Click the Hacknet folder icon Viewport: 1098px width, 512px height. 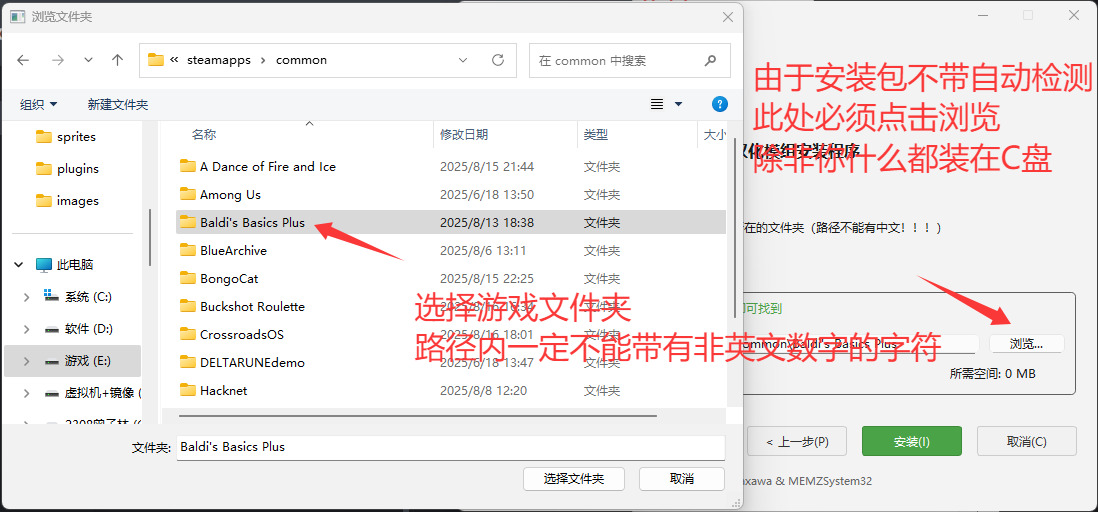(188, 390)
